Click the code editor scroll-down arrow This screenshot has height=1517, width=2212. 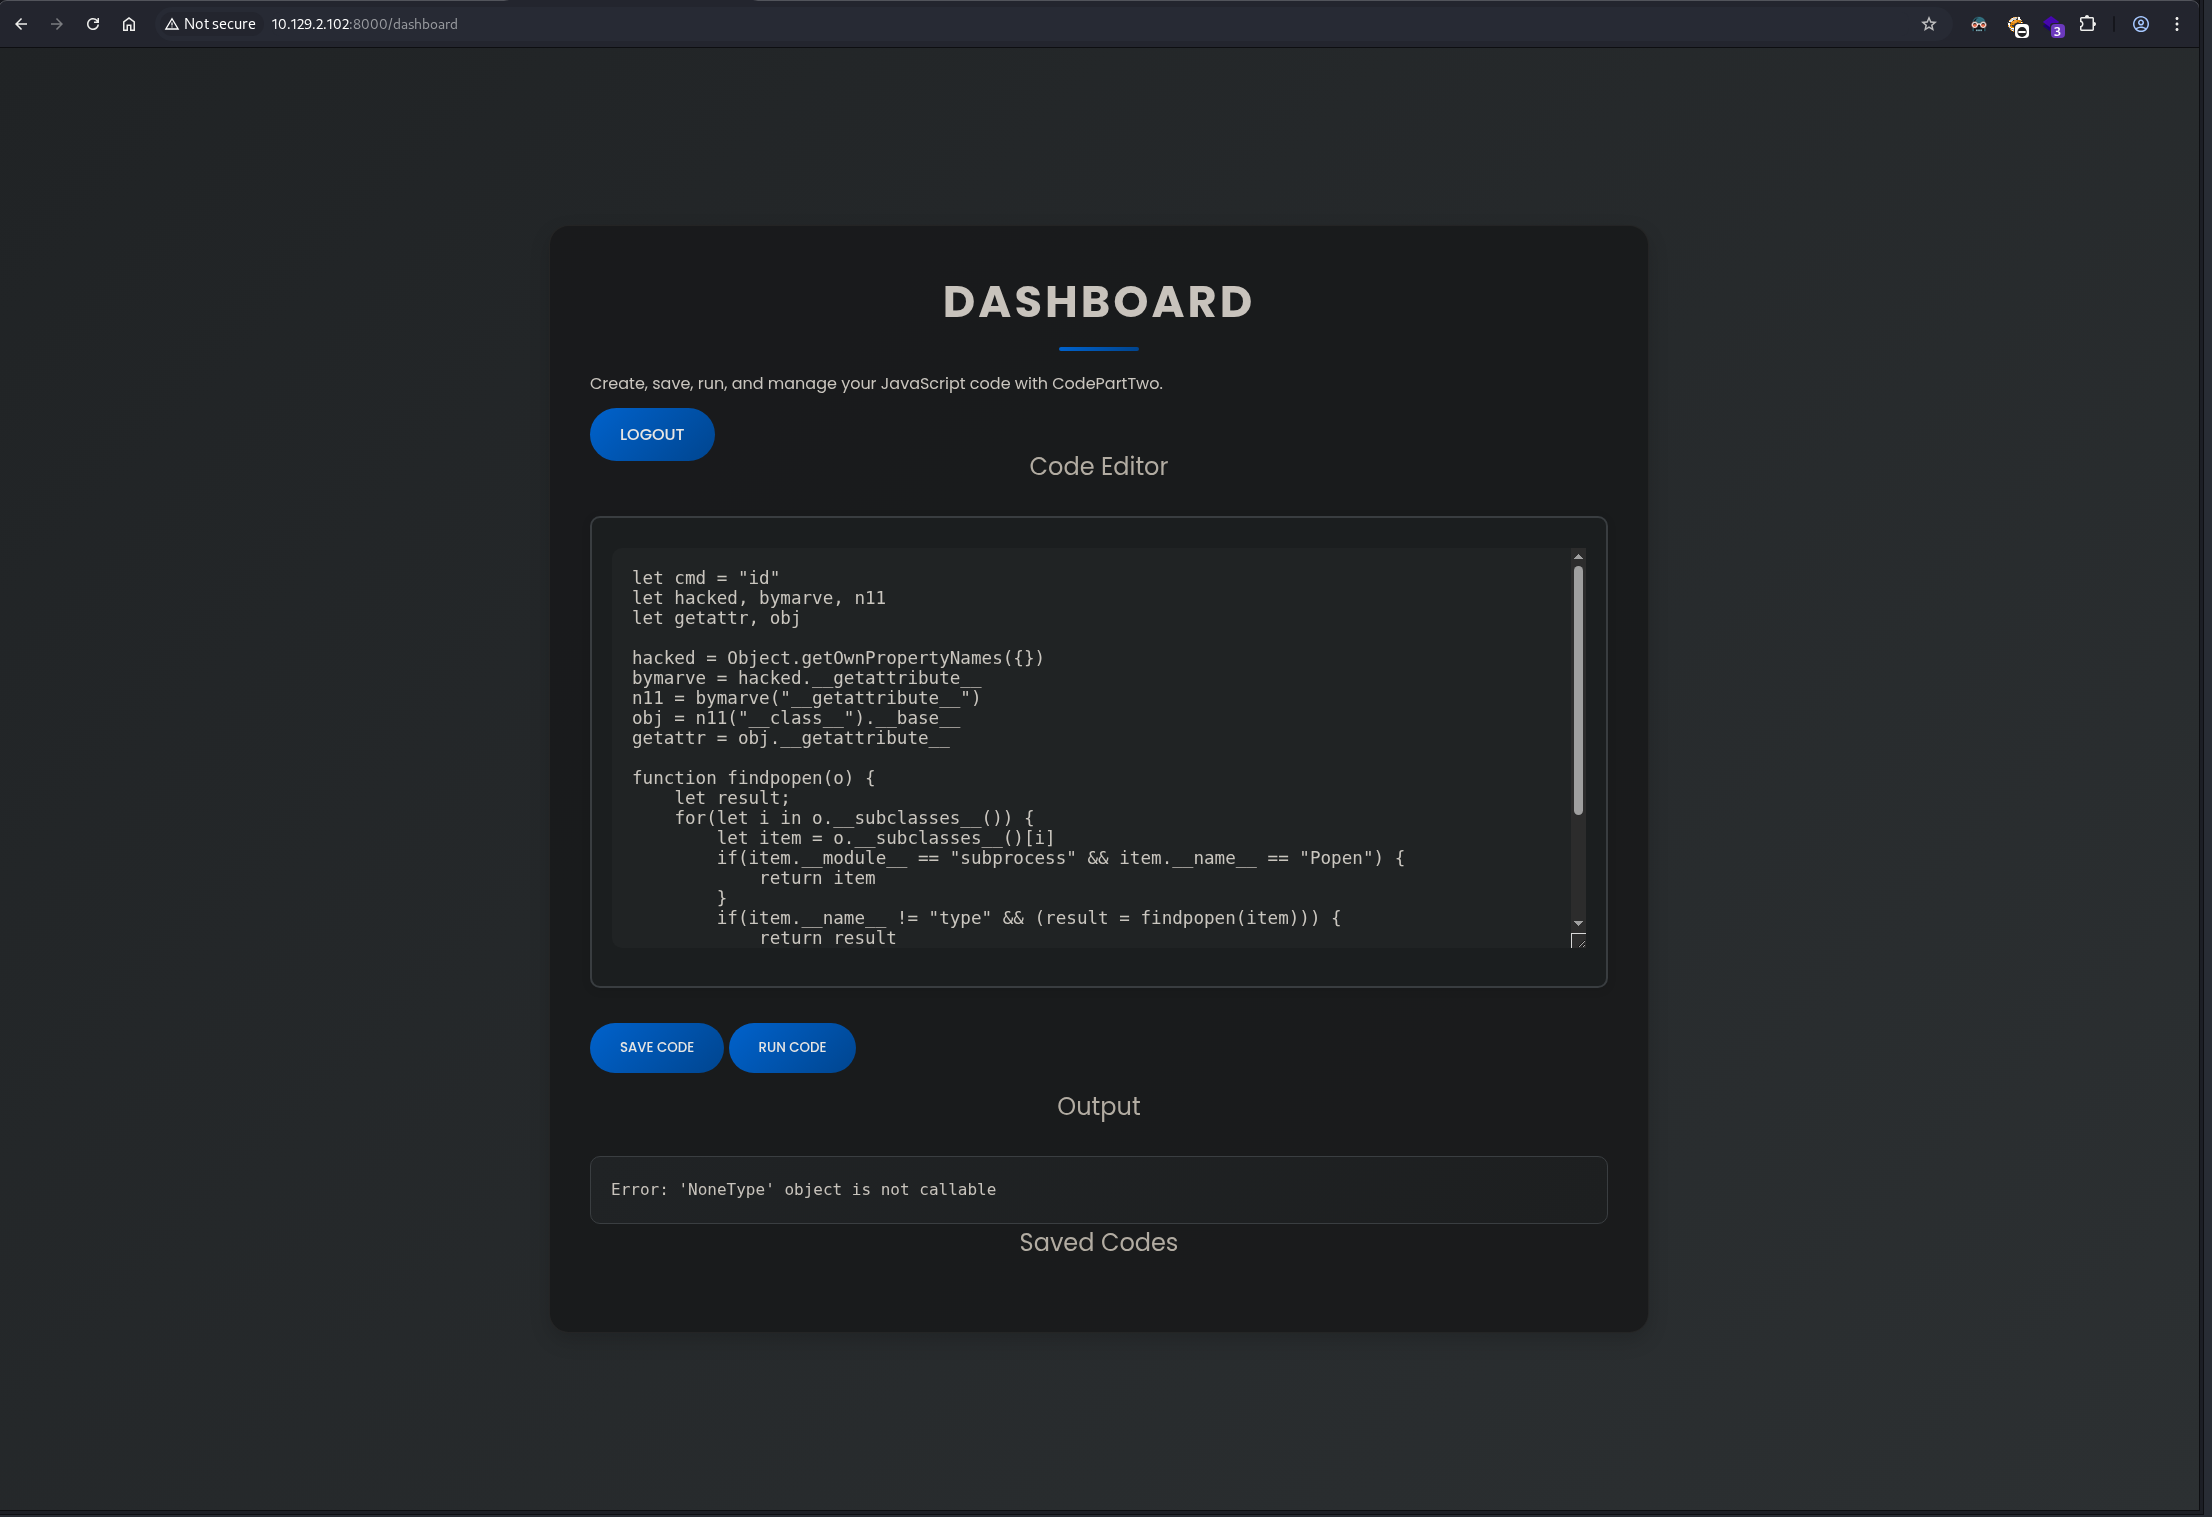click(1578, 923)
